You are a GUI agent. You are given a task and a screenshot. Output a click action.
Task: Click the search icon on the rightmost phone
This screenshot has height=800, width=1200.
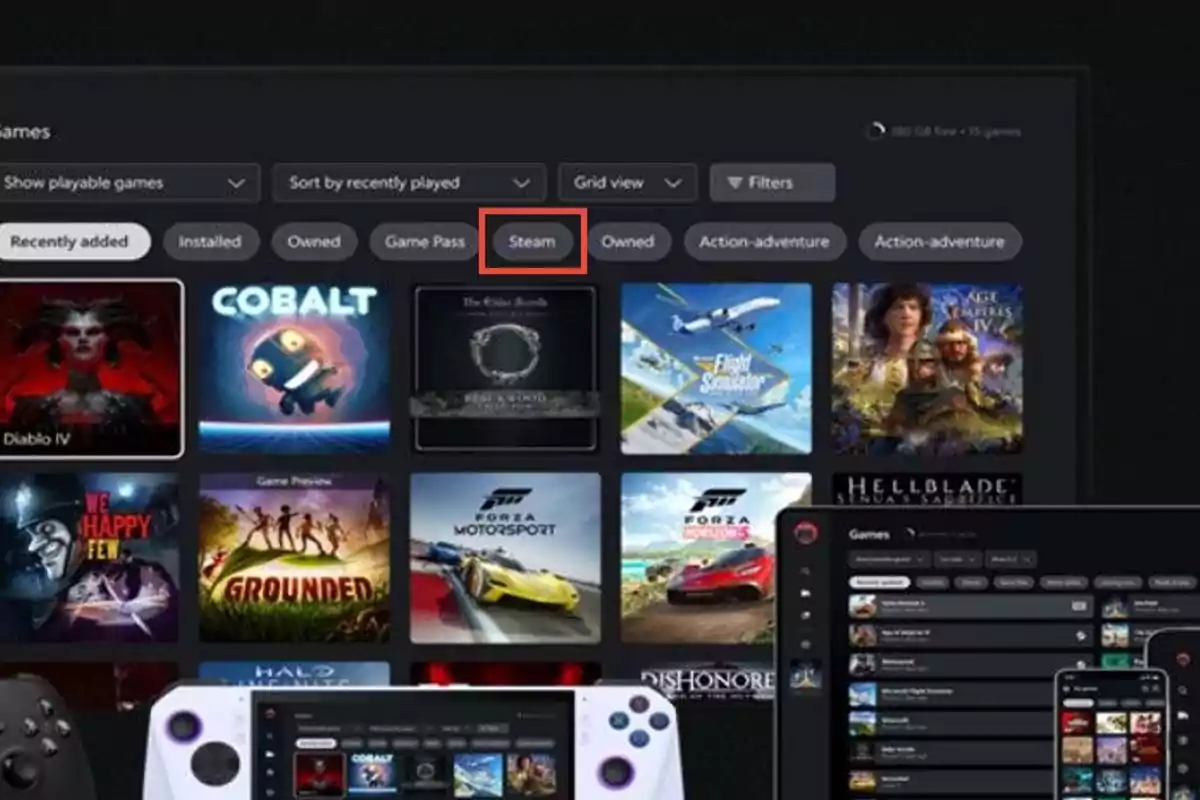coord(1182,690)
